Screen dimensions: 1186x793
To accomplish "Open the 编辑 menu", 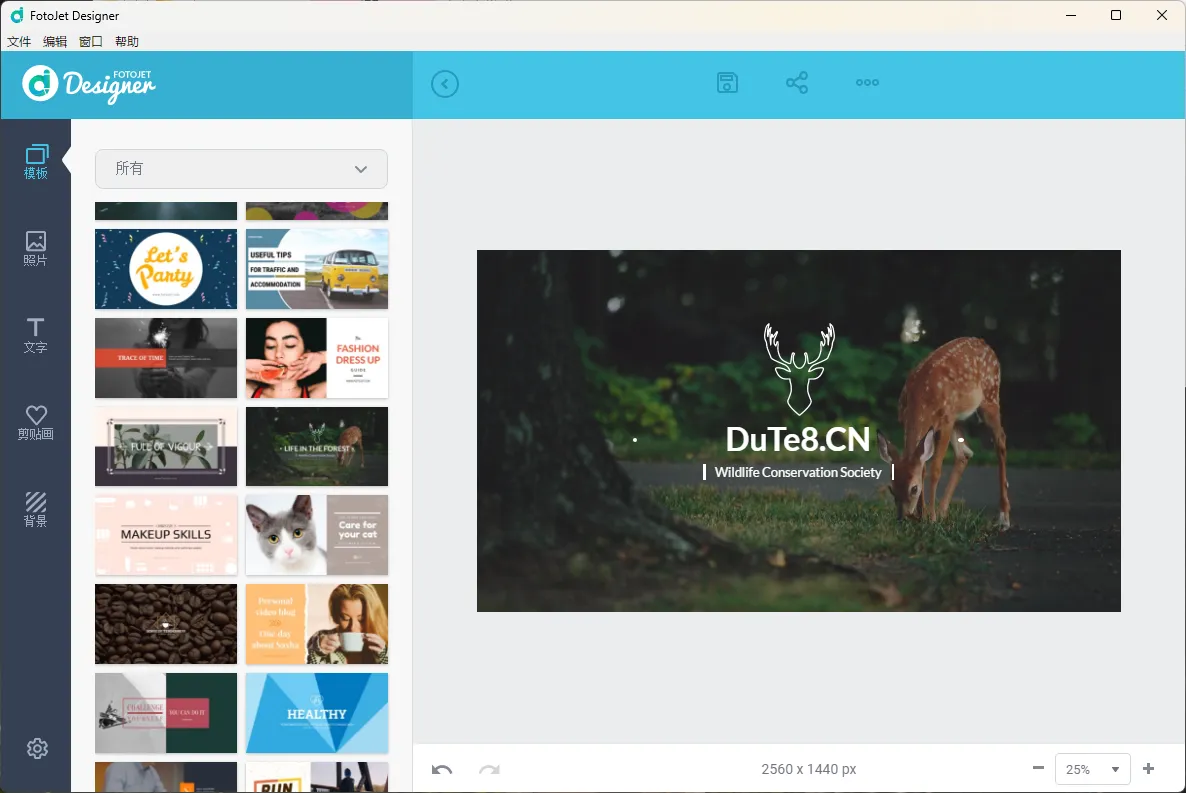I will [55, 42].
